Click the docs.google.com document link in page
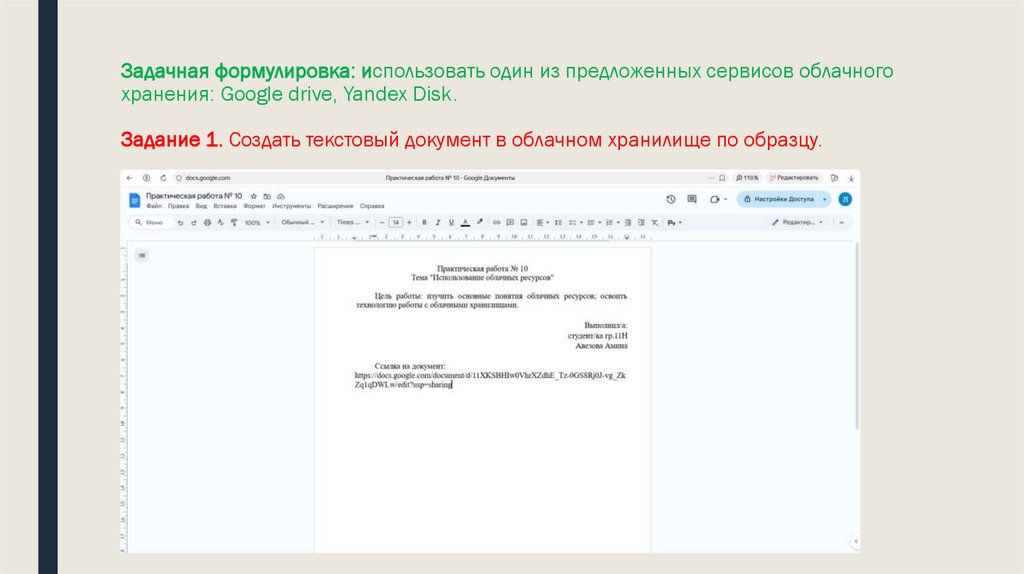 490,380
